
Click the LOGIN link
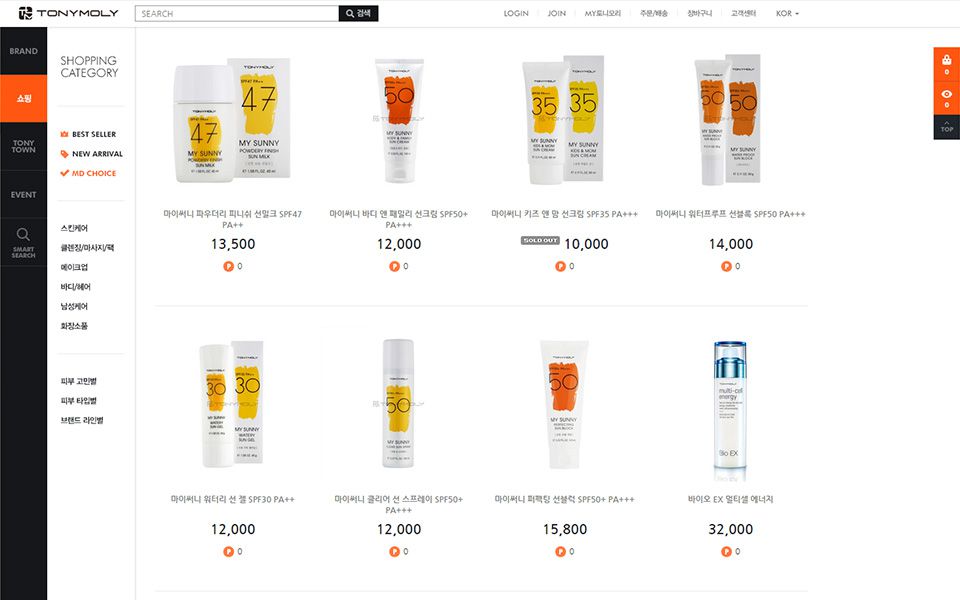[x=516, y=13]
